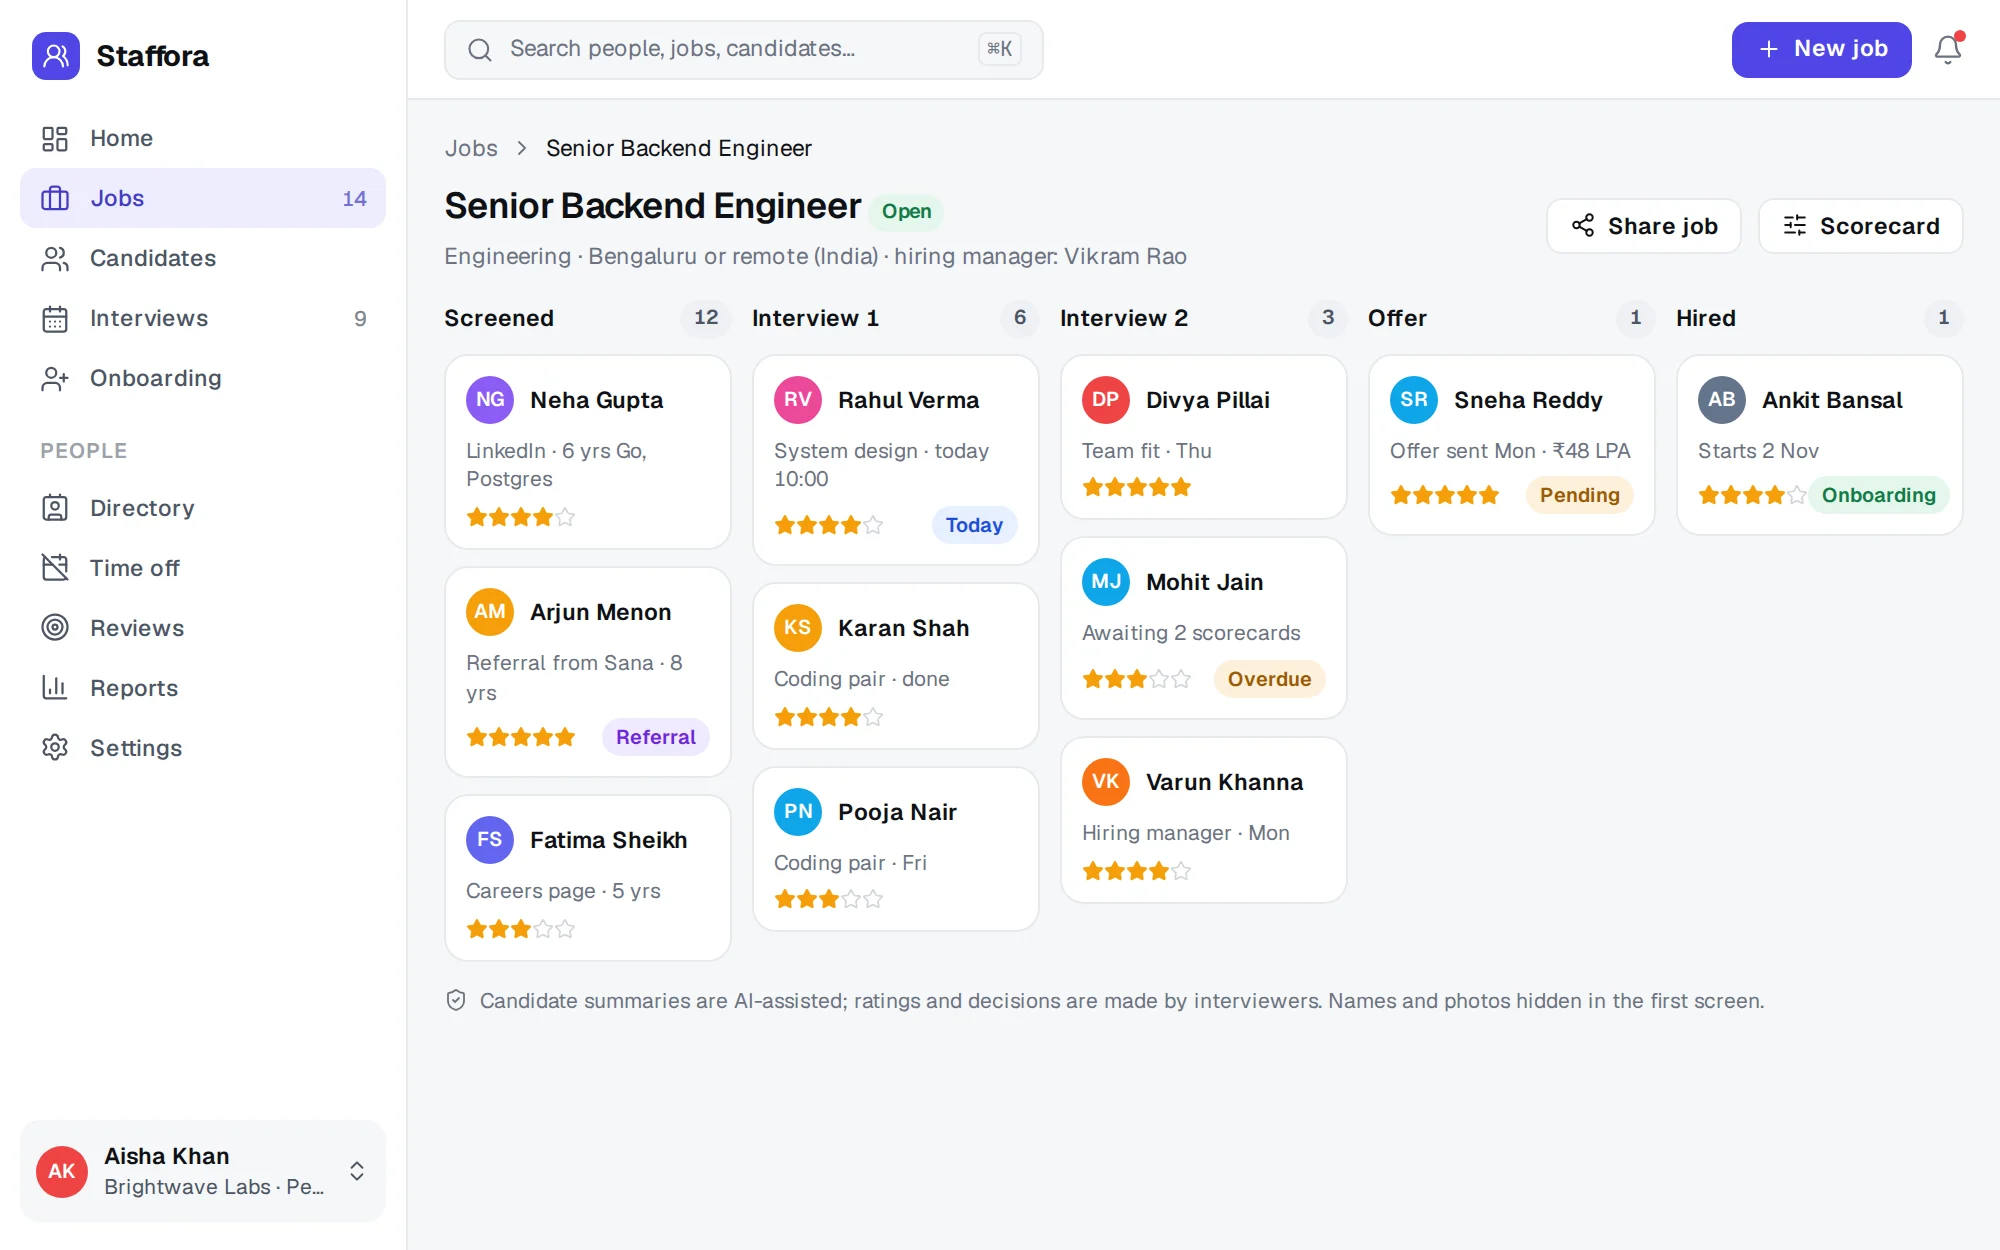Image resolution: width=2000 pixels, height=1250 pixels.
Task: Click the Interviews calendar icon
Action: [55, 318]
